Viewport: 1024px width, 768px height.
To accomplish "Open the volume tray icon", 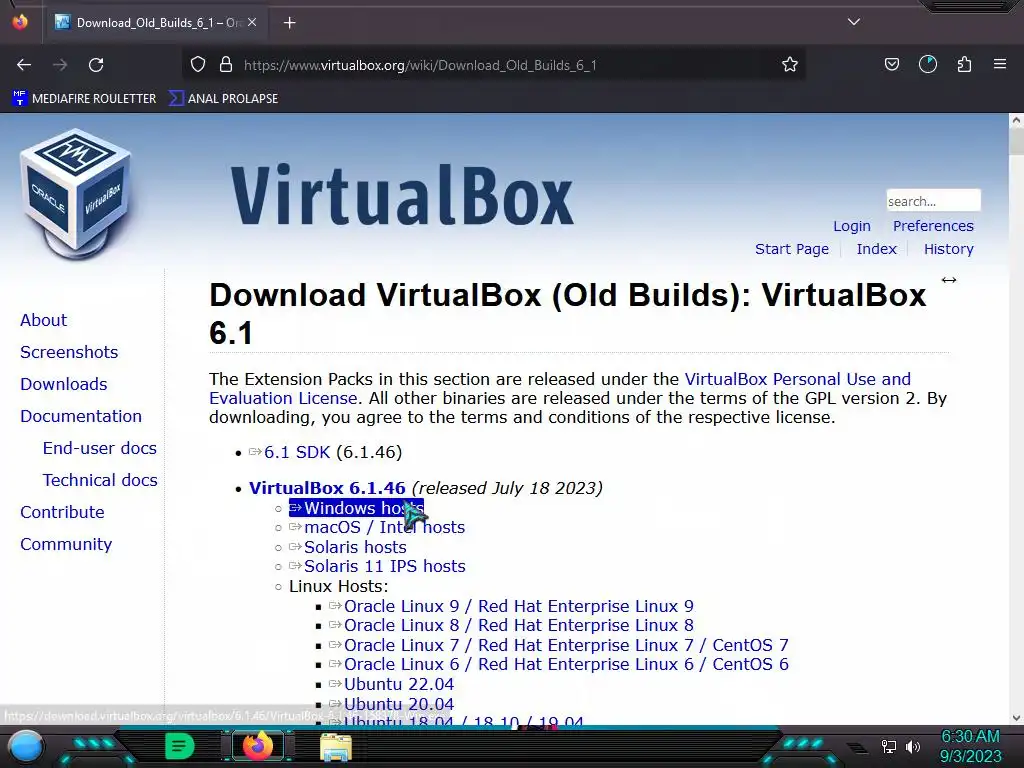I will tap(913, 746).
